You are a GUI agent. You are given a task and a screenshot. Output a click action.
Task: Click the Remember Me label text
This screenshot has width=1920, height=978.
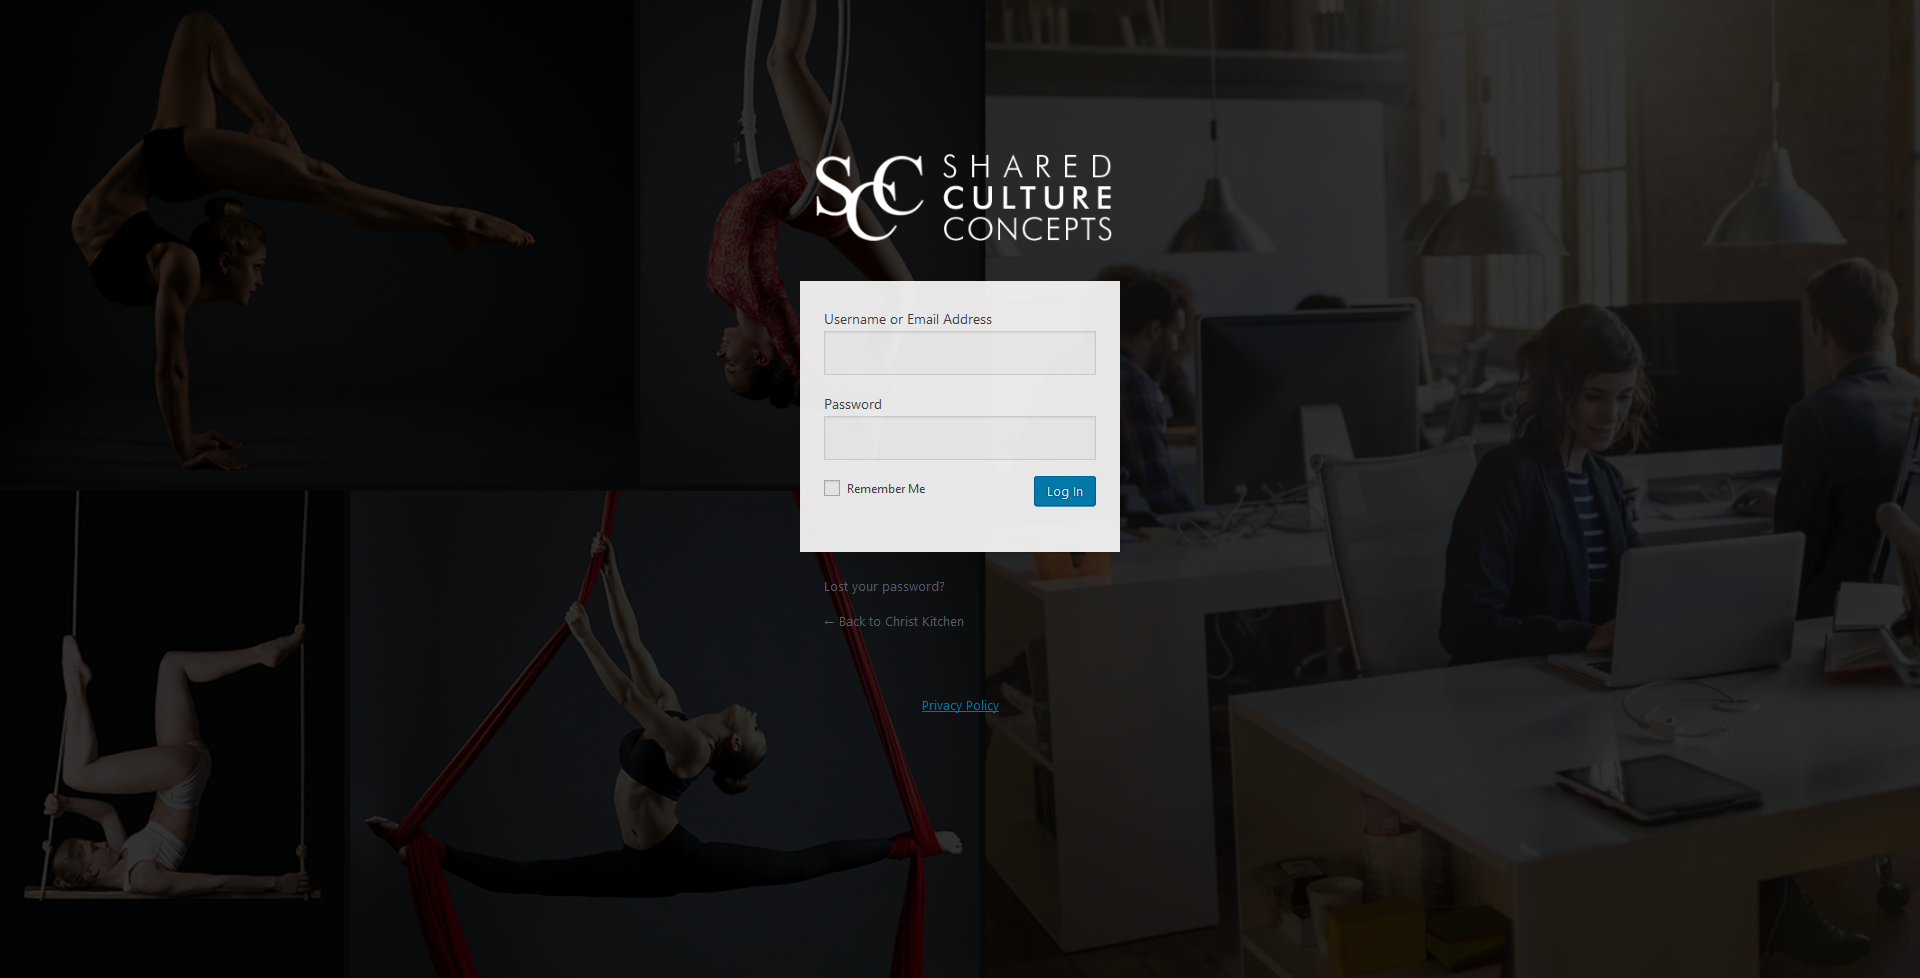point(886,489)
